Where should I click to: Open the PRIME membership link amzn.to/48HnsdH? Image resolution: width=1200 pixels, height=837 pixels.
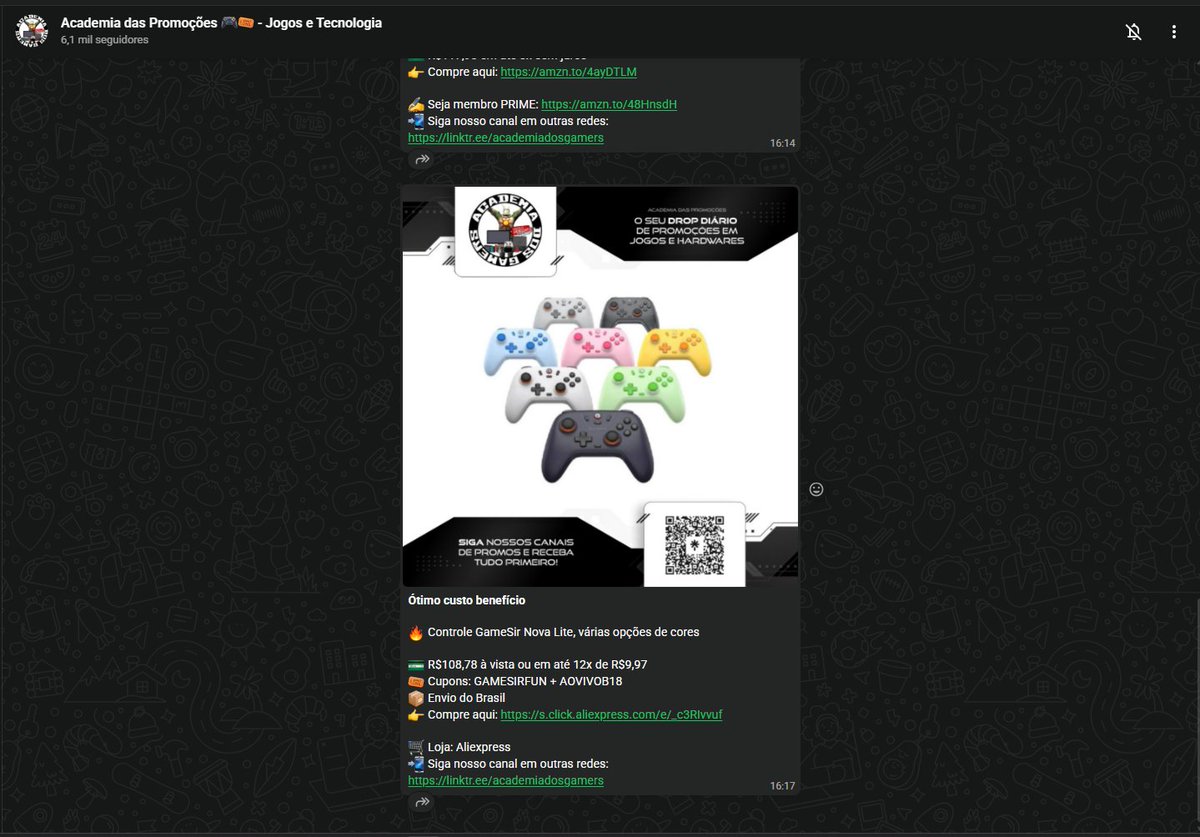(609, 104)
